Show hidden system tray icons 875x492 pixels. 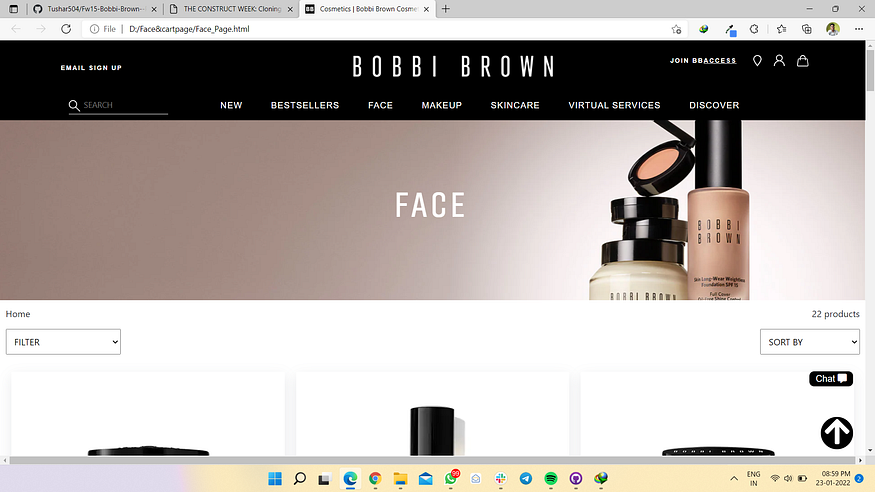tap(734, 479)
